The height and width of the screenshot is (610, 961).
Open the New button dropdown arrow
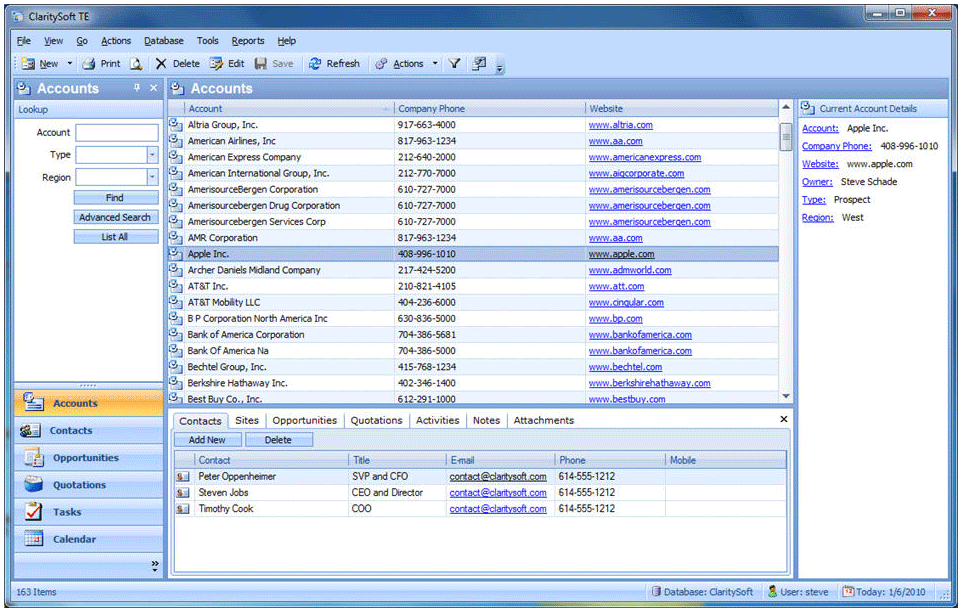70,63
